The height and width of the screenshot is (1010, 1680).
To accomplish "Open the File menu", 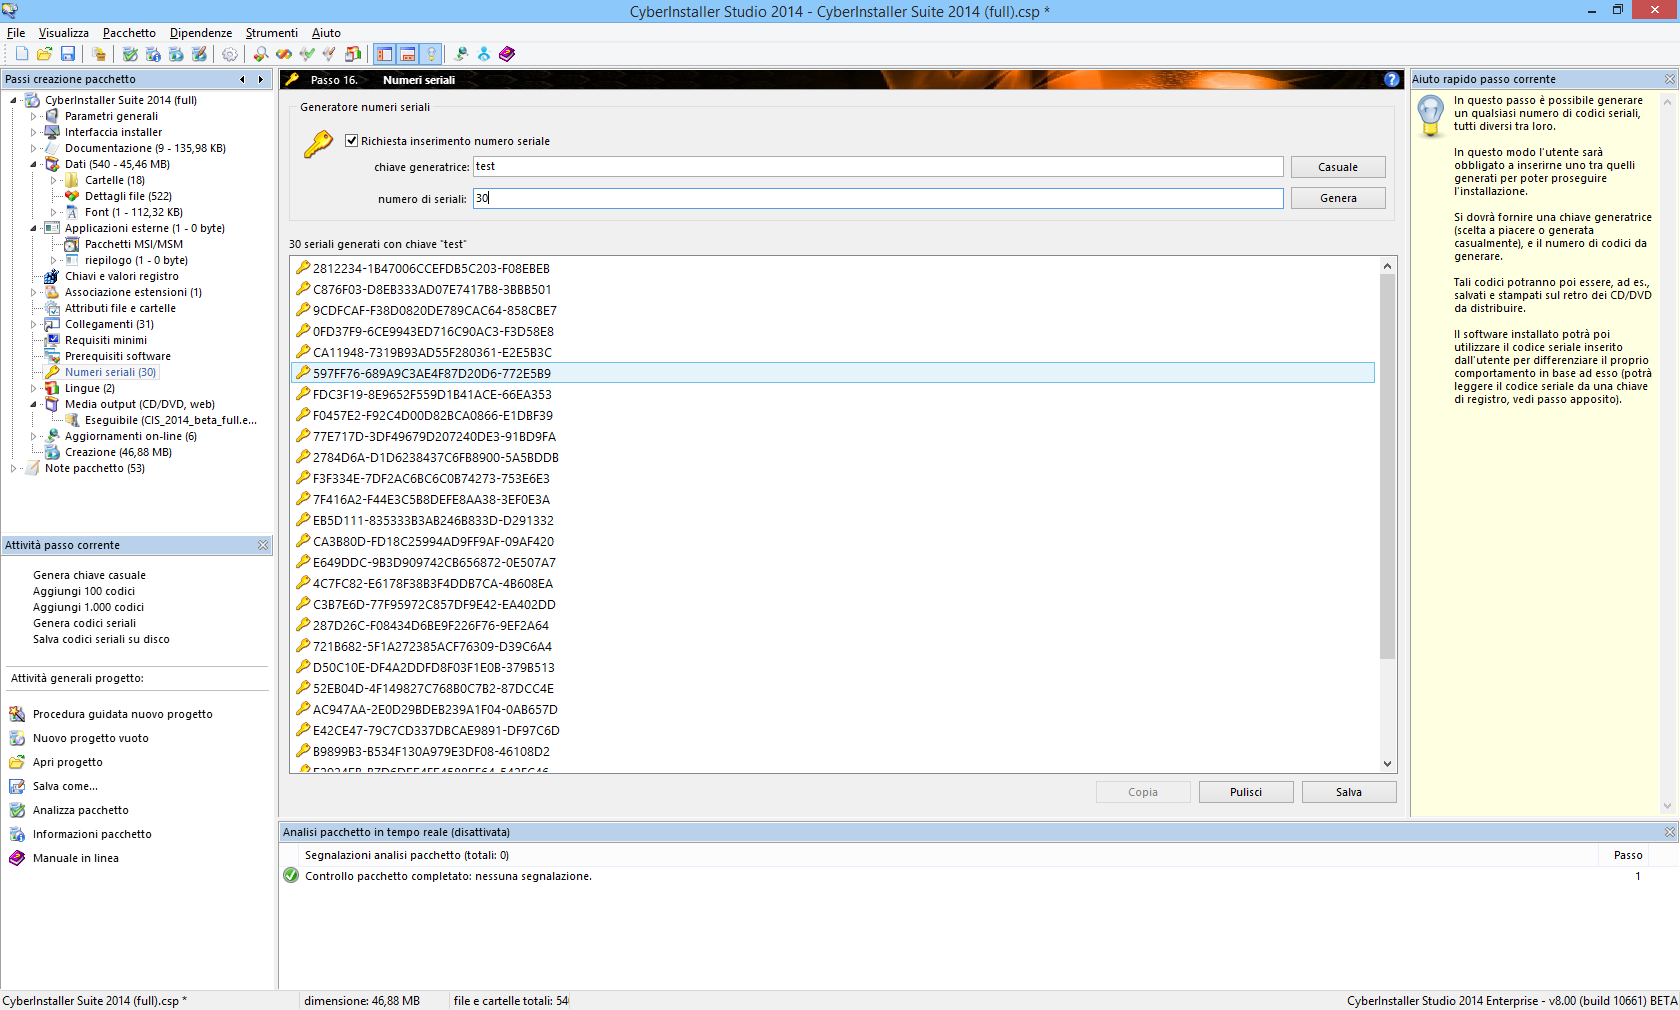I will pos(16,33).
